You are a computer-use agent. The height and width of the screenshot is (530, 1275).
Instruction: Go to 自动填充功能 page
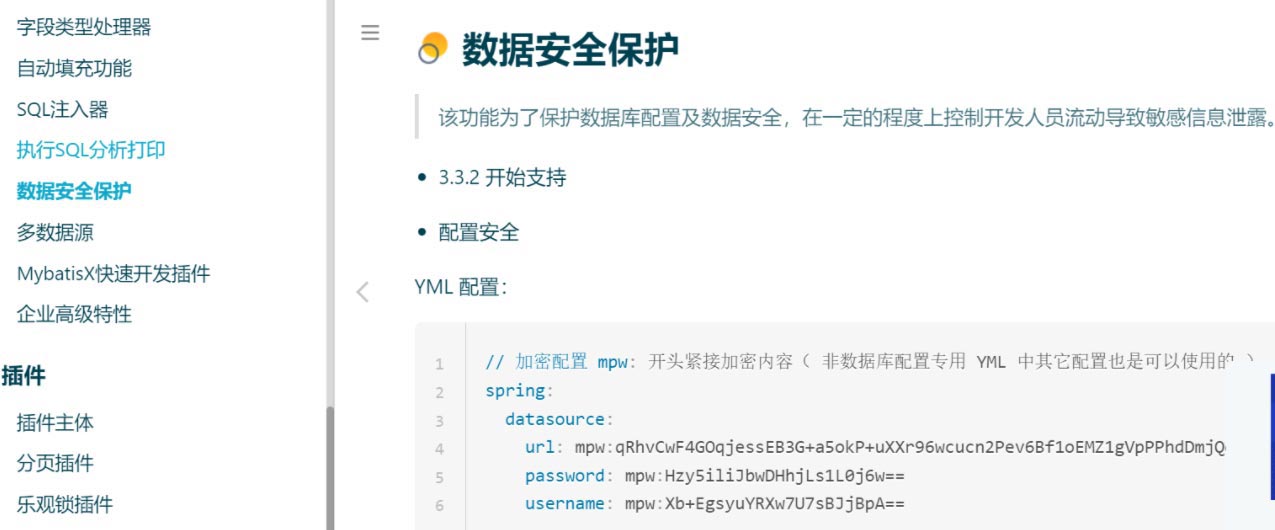74,68
